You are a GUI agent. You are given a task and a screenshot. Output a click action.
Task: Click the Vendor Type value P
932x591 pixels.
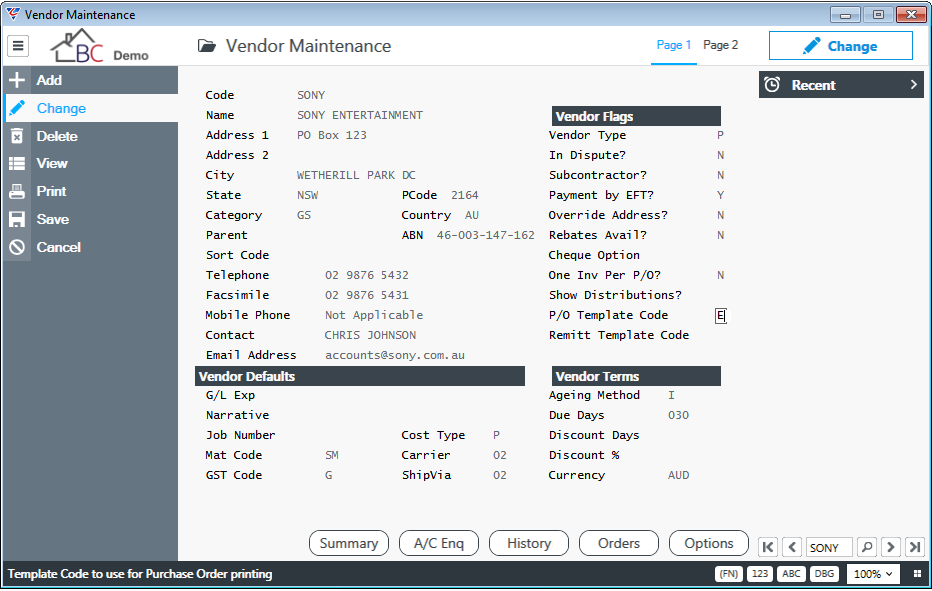pyautogui.click(x=720, y=136)
